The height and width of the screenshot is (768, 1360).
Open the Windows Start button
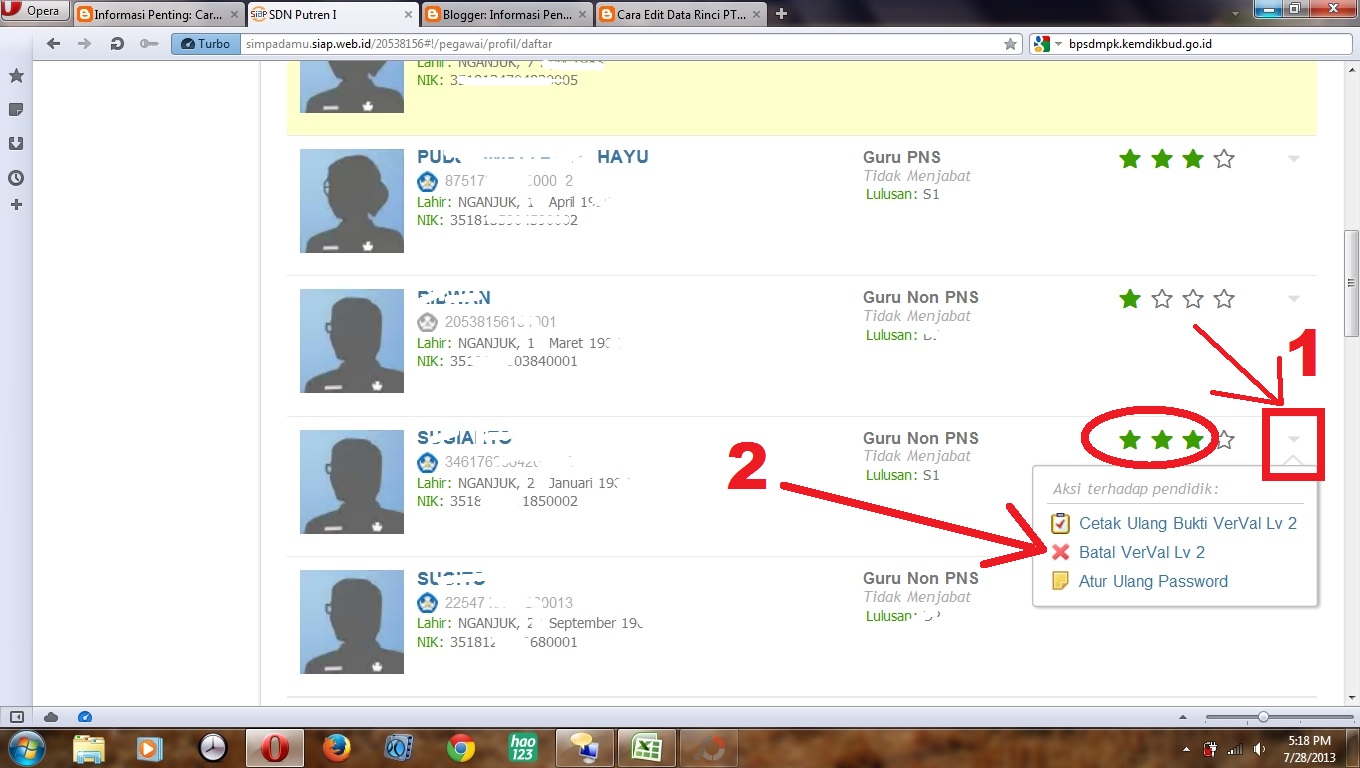[25, 747]
